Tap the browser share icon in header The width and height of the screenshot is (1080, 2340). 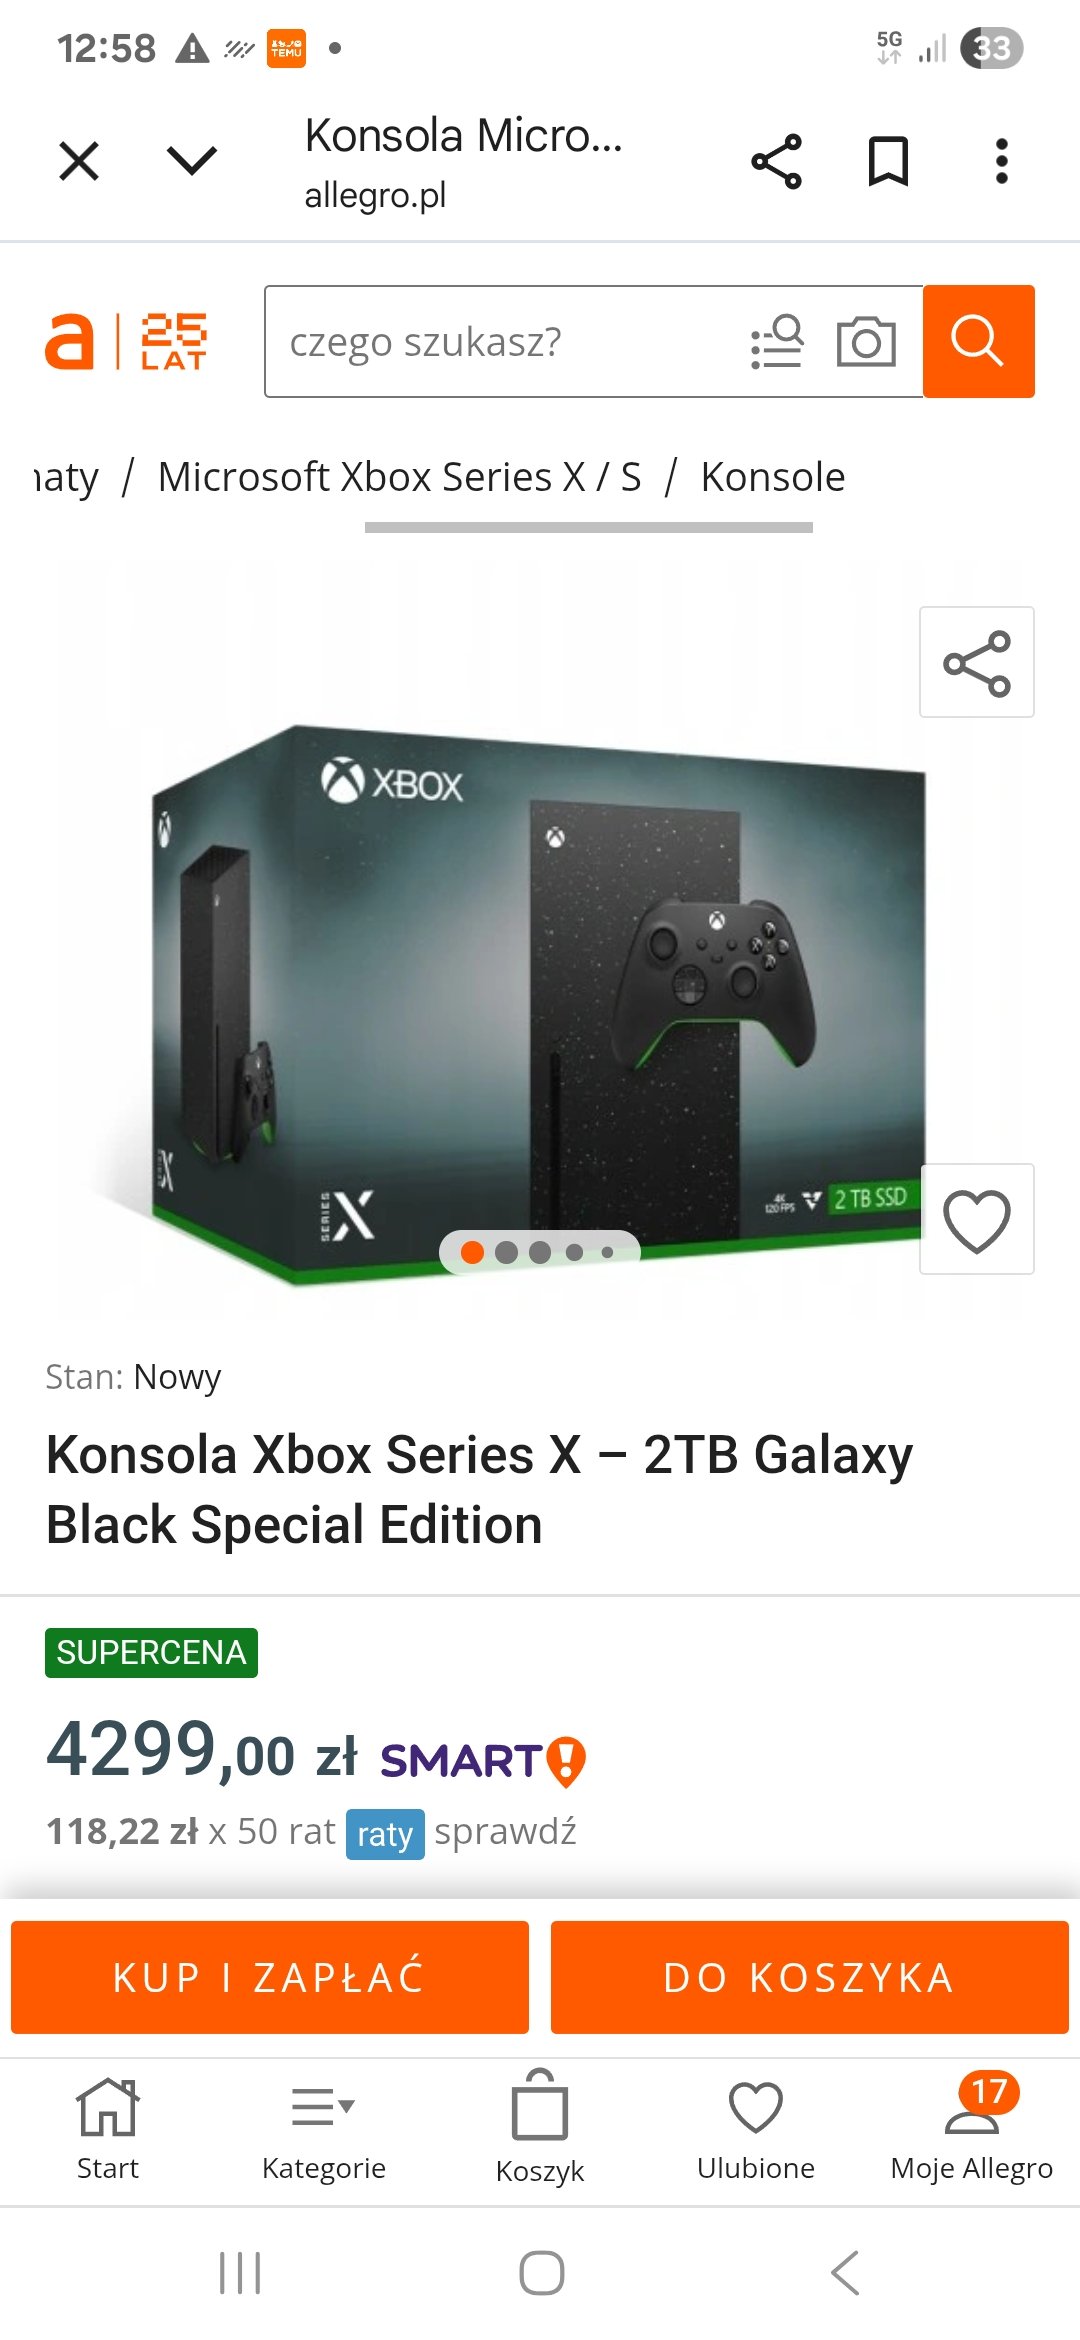(776, 161)
